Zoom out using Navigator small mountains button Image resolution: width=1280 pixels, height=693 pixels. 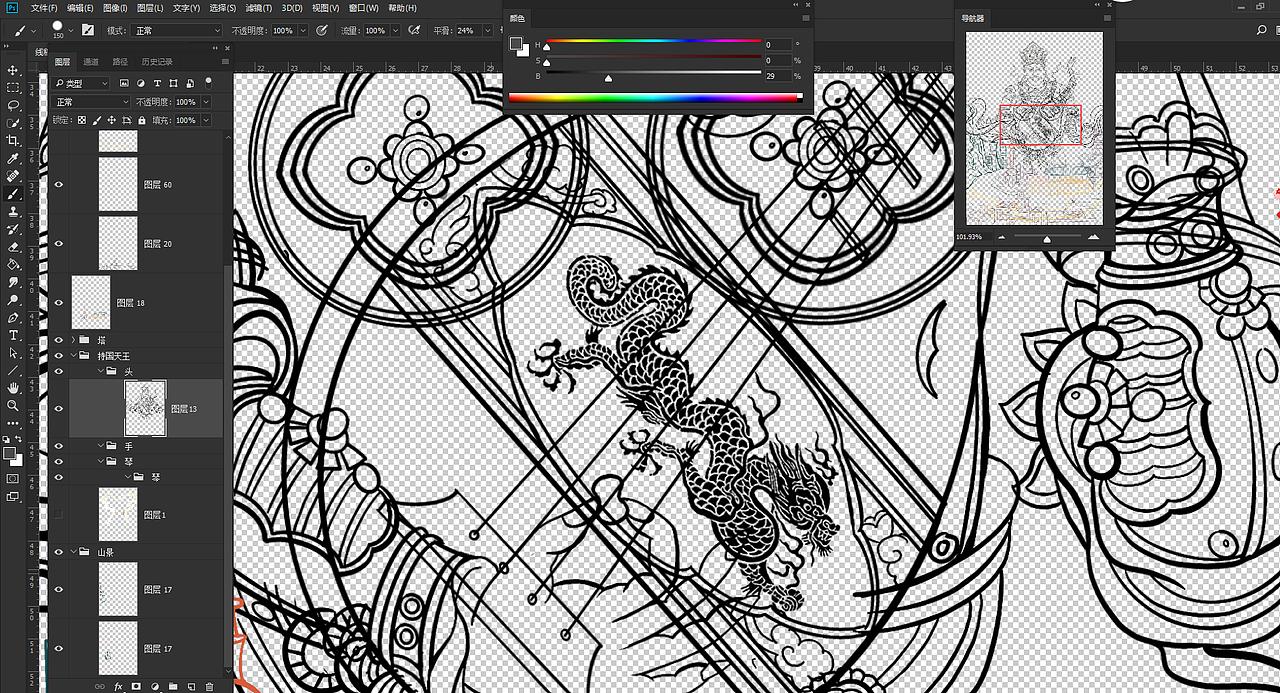tap(1002, 238)
